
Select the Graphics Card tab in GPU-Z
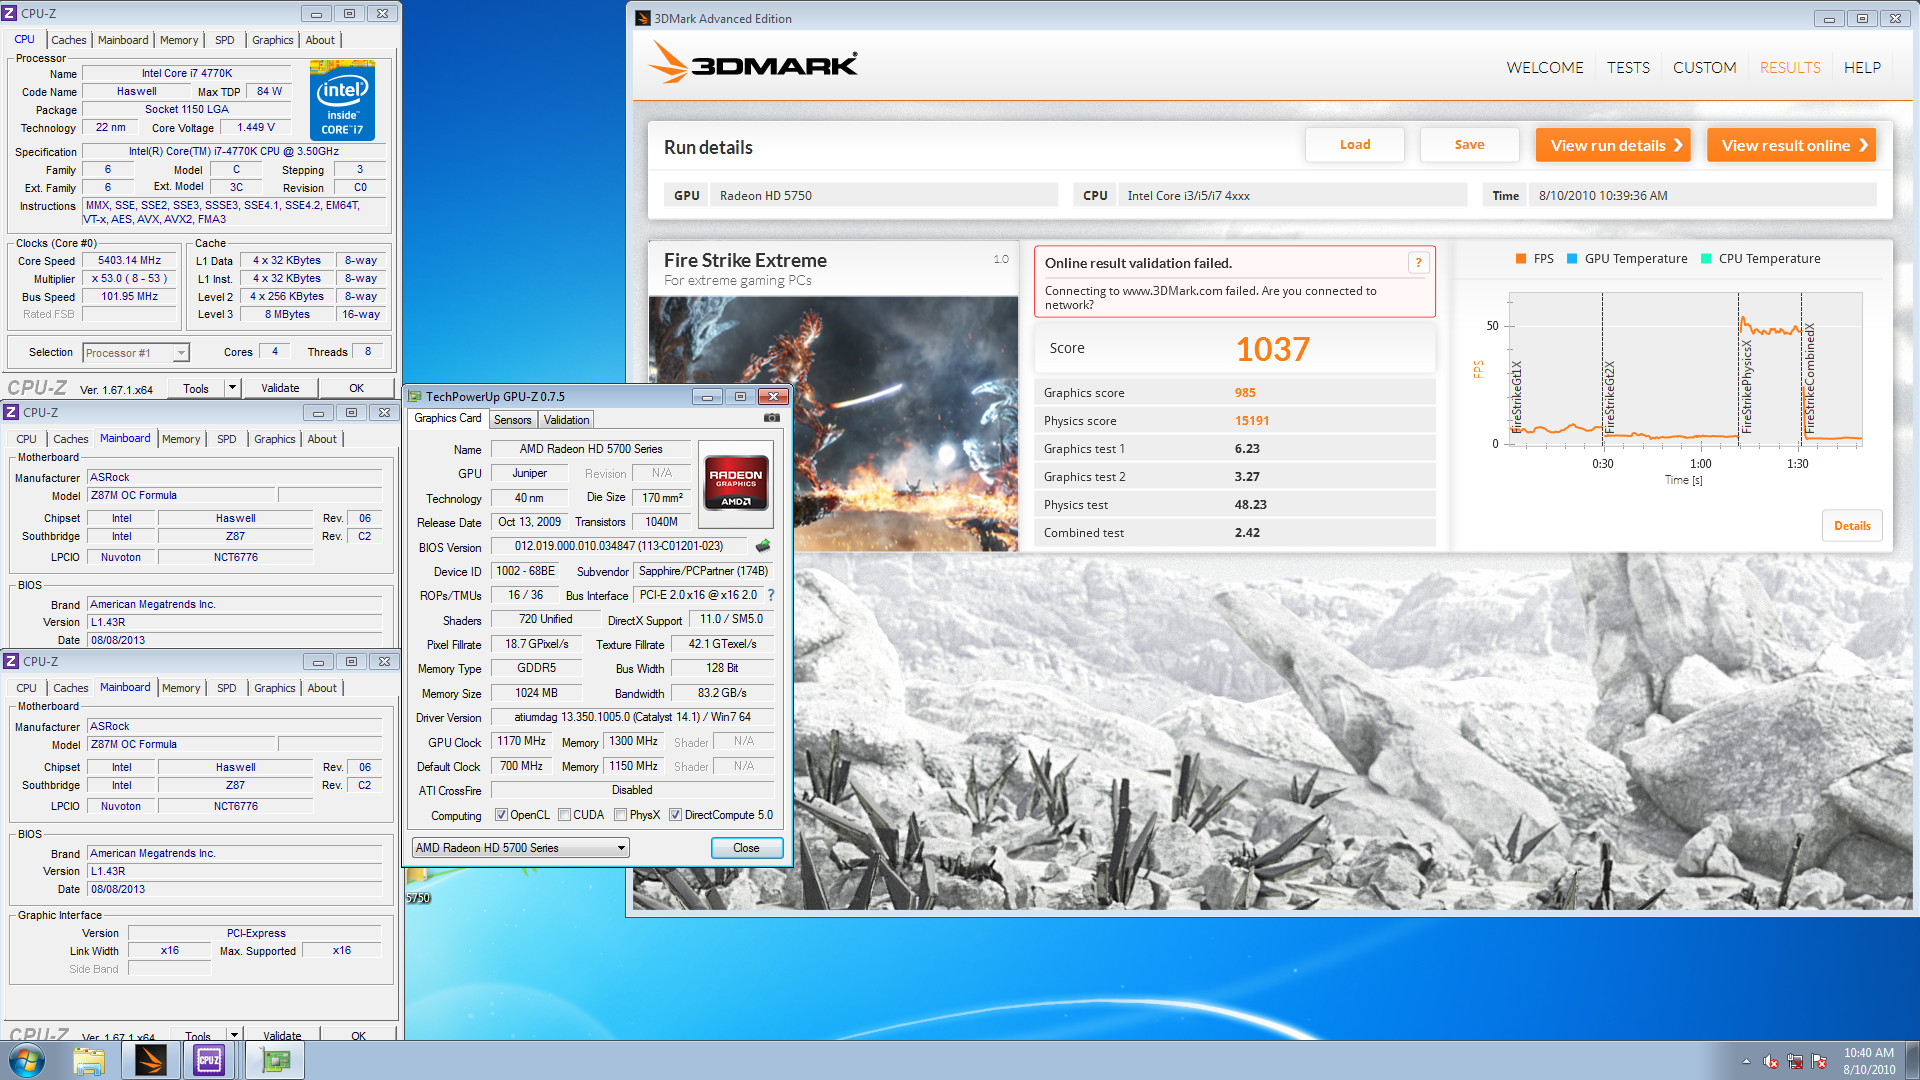(x=447, y=418)
